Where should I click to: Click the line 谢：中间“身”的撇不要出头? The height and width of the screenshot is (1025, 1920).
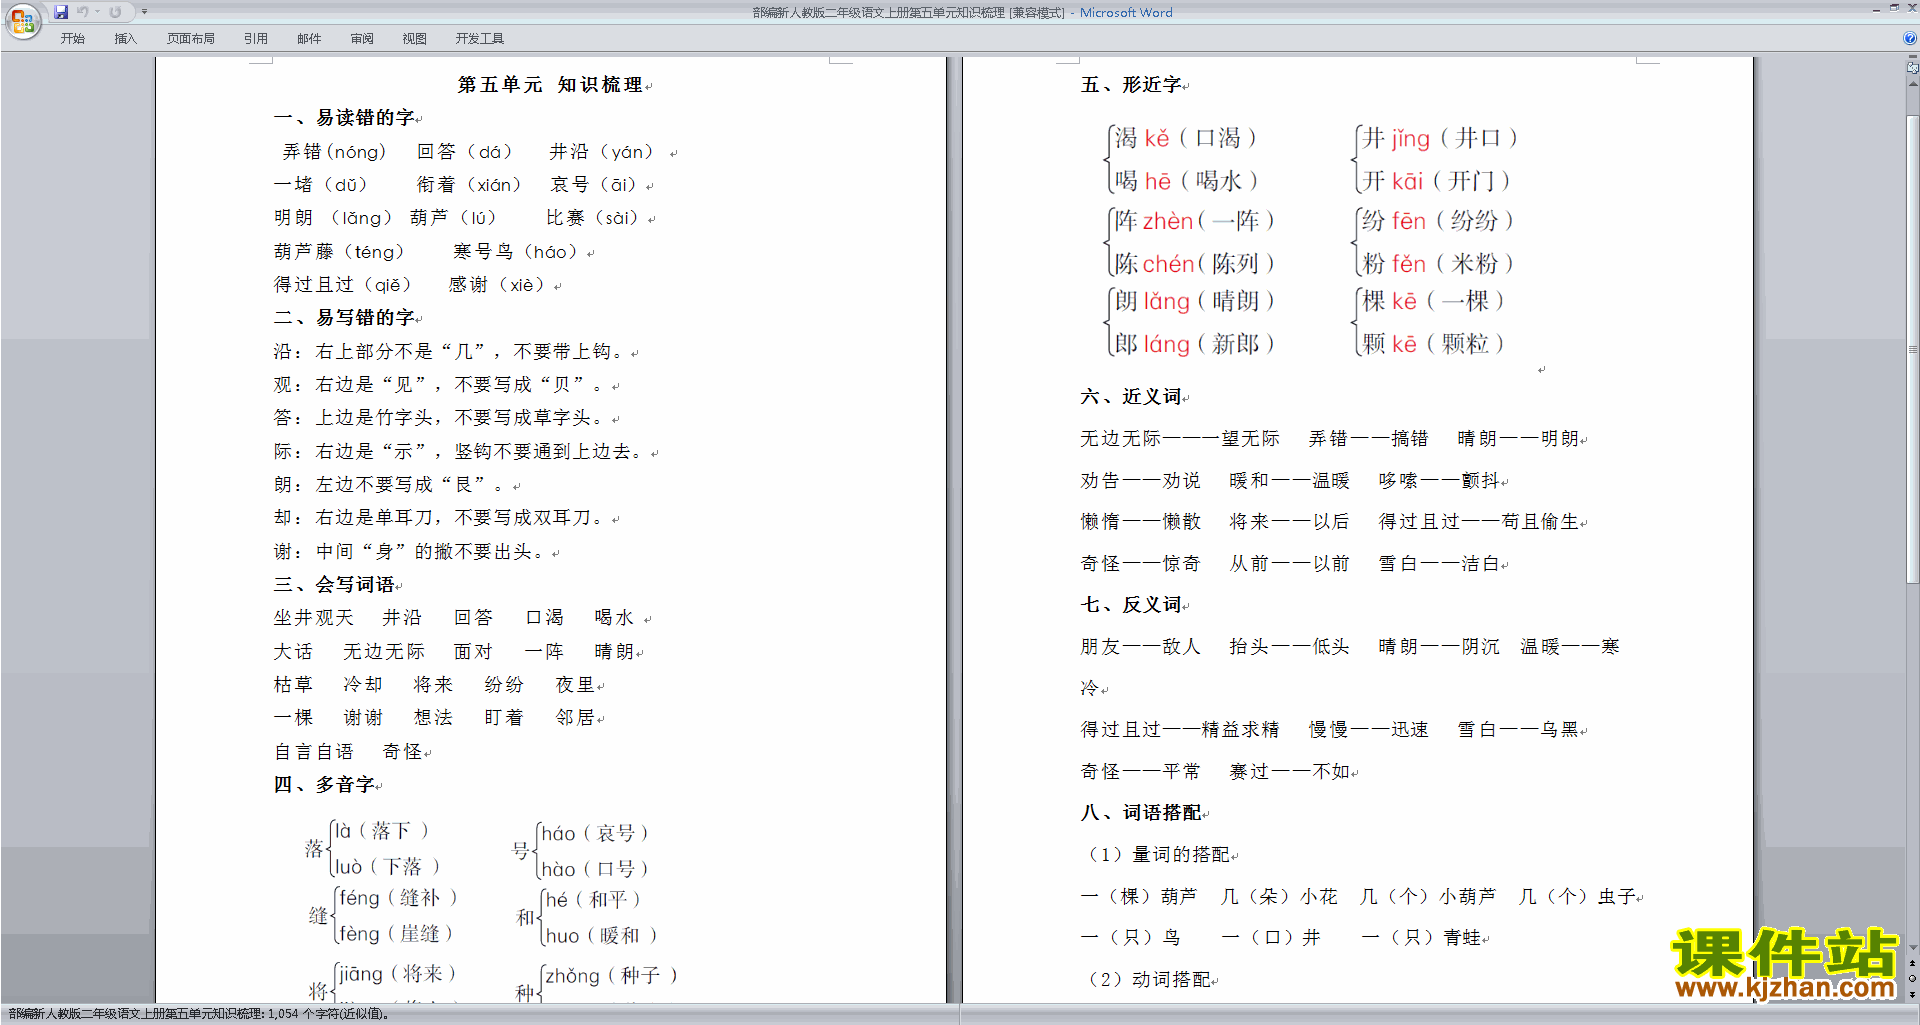pos(409,552)
